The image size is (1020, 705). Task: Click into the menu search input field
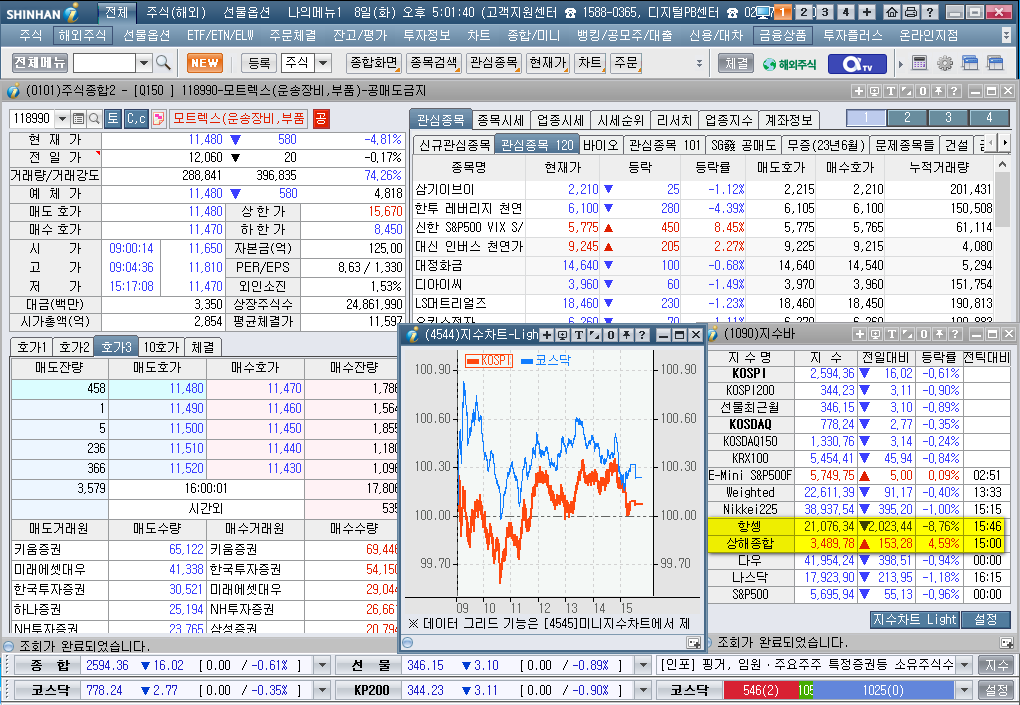[104, 63]
